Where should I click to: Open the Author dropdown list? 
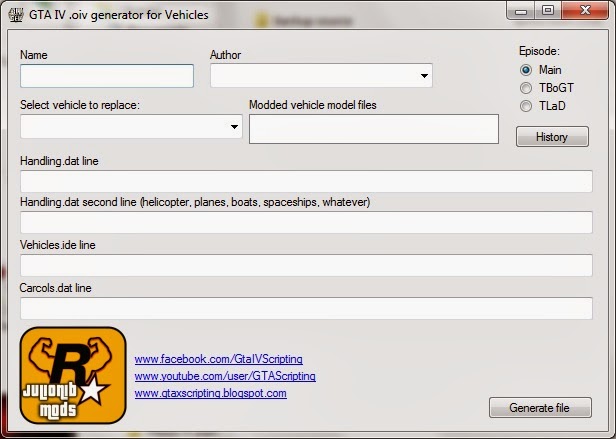point(424,75)
